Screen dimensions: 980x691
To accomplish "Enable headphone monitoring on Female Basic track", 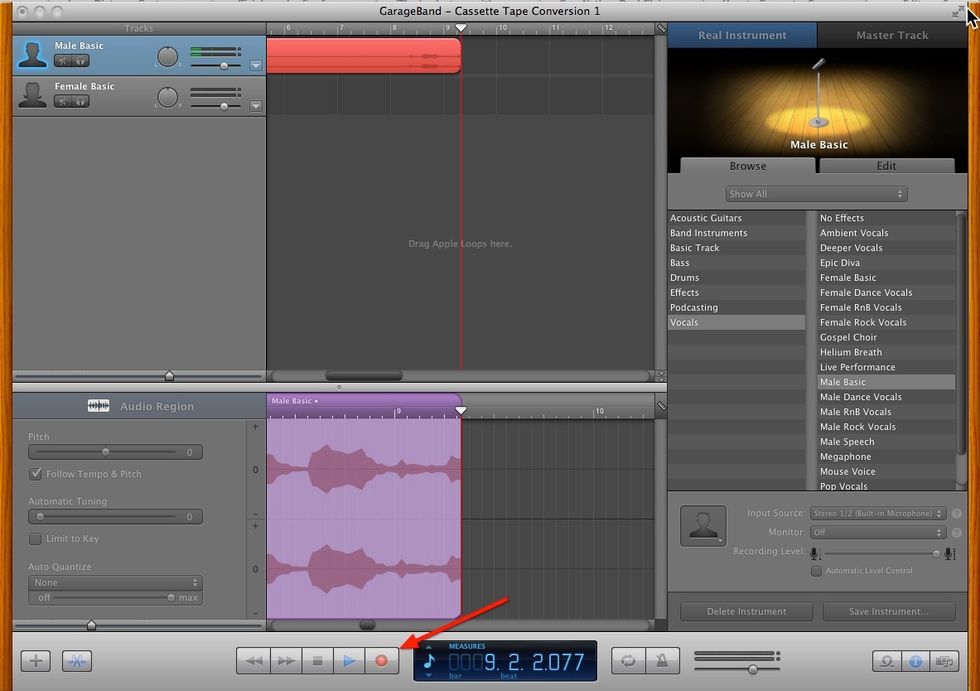I will coord(80,102).
